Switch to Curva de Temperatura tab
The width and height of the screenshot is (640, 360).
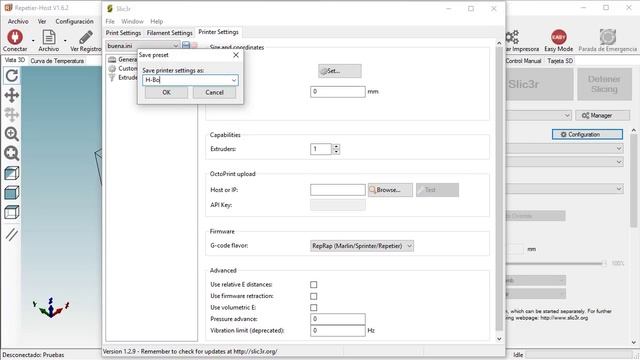pos(57,61)
